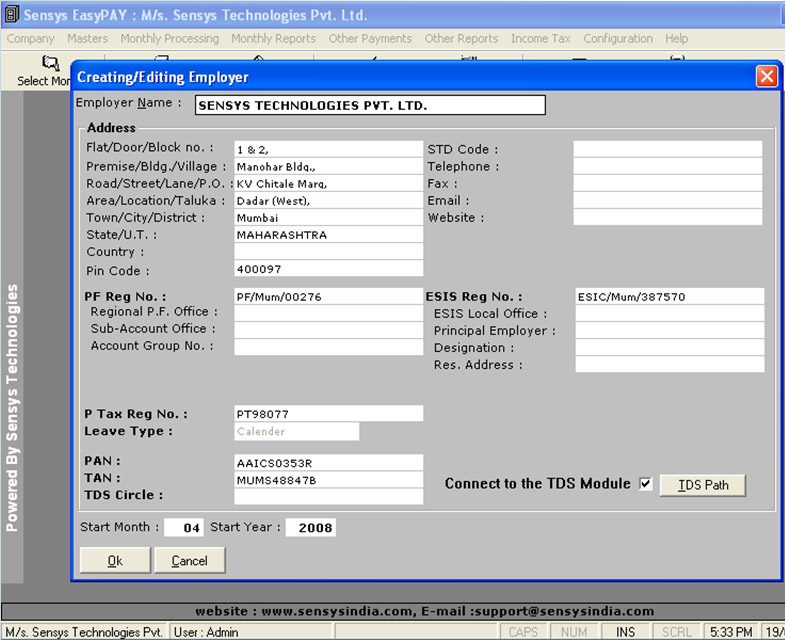
Task: Click the ESIS Local Office field
Action: pos(670,313)
